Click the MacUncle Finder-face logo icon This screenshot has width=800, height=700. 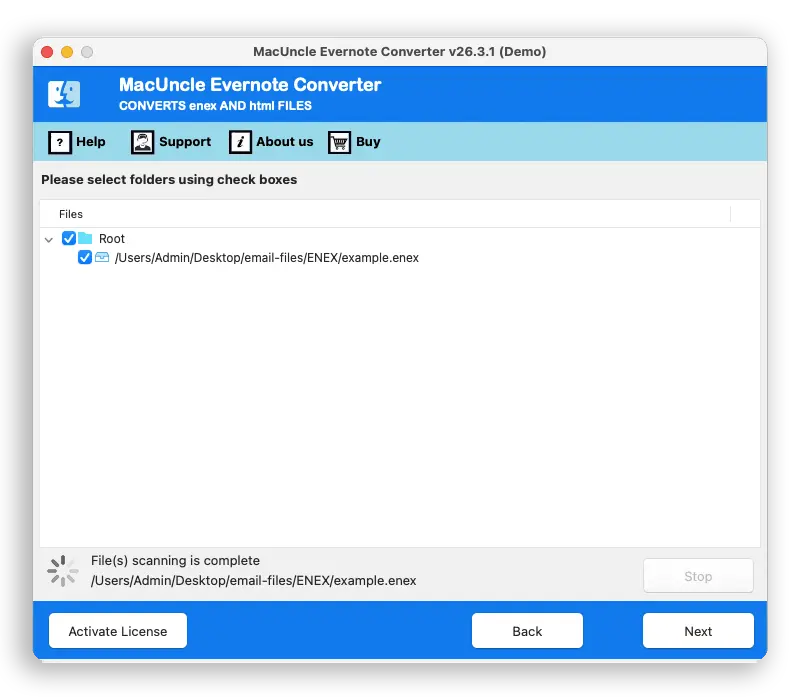point(64,94)
